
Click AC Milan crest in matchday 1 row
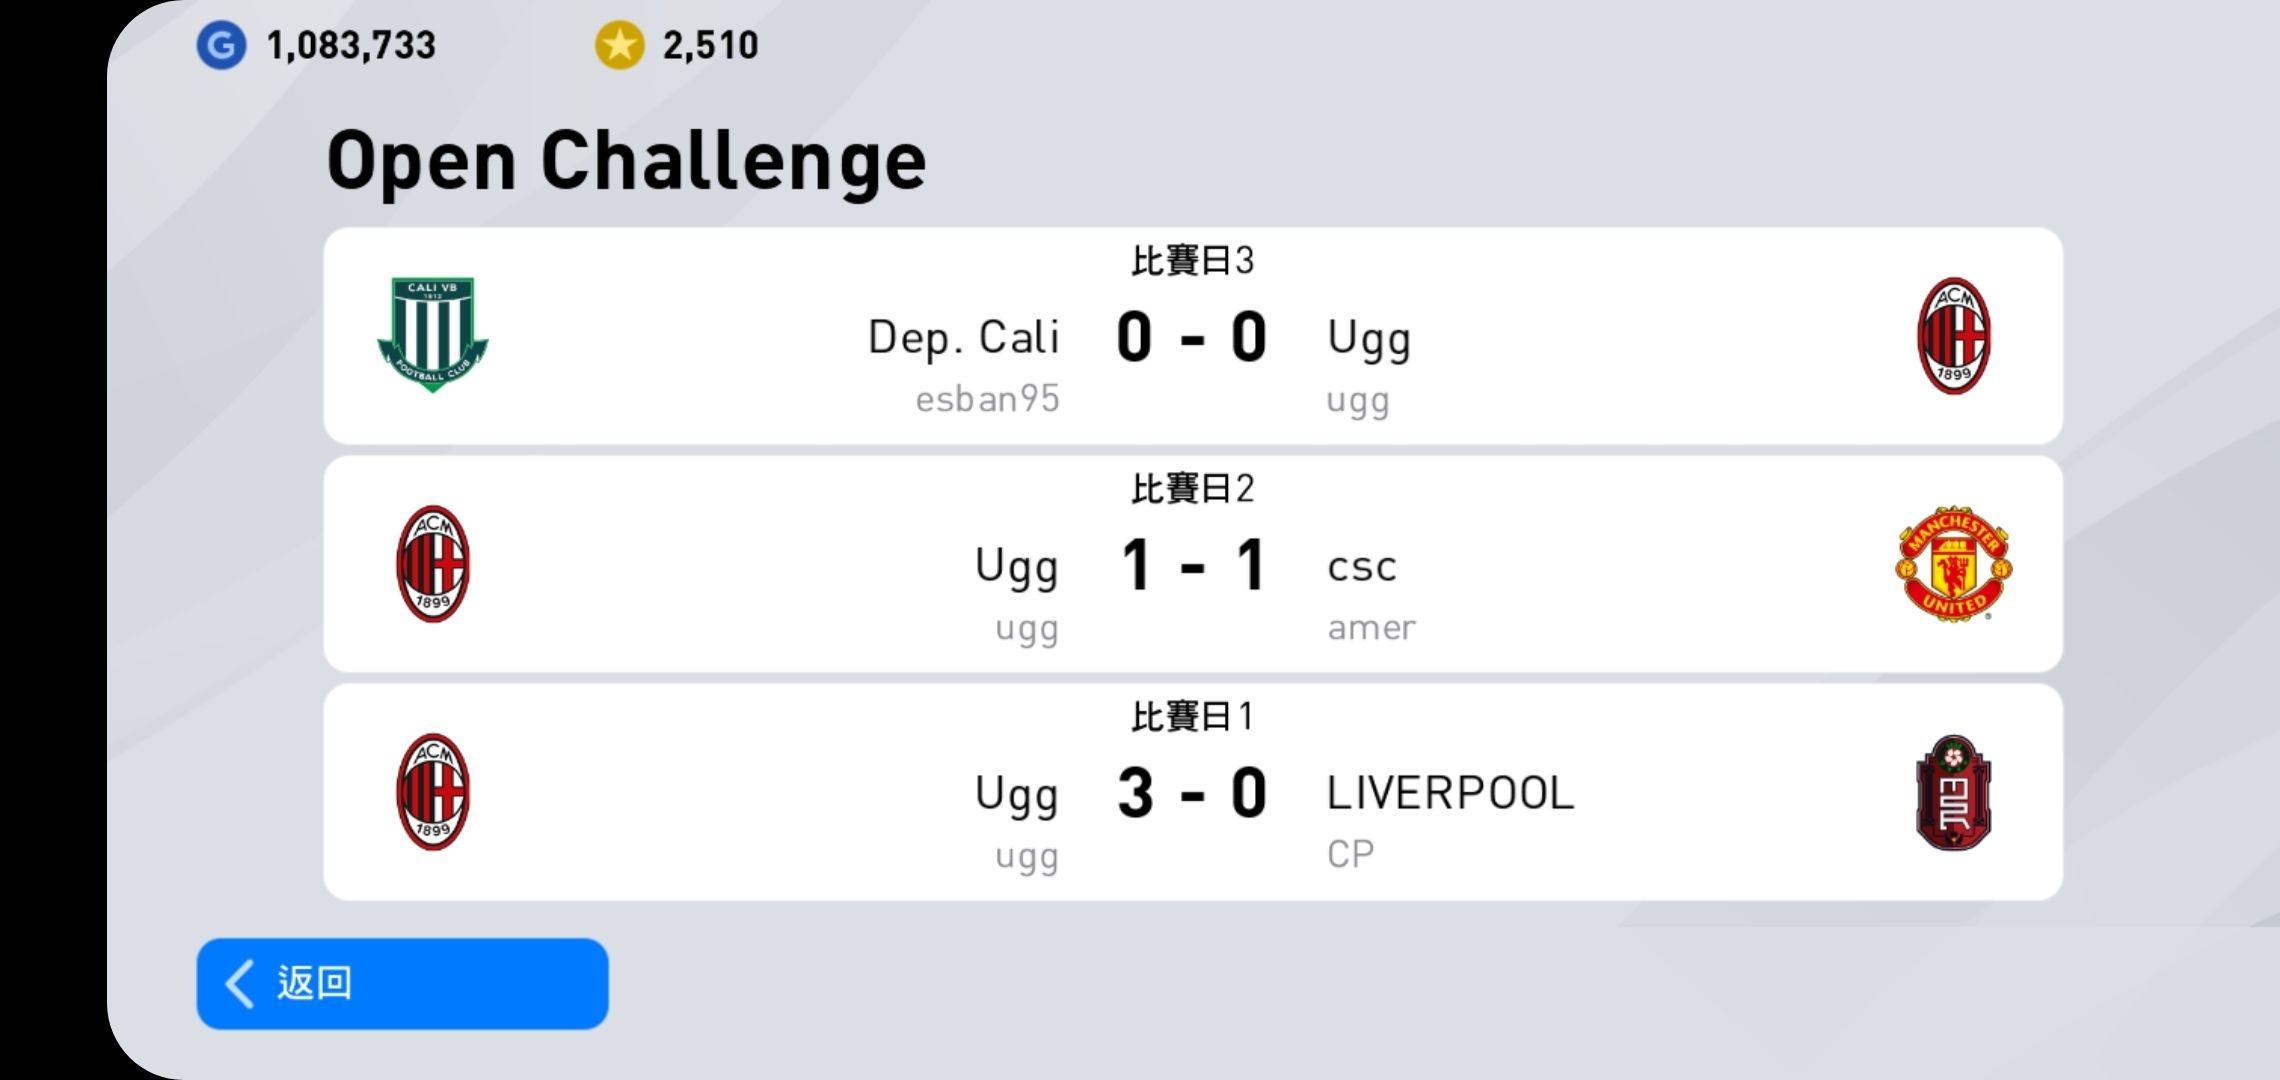click(x=432, y=792)
